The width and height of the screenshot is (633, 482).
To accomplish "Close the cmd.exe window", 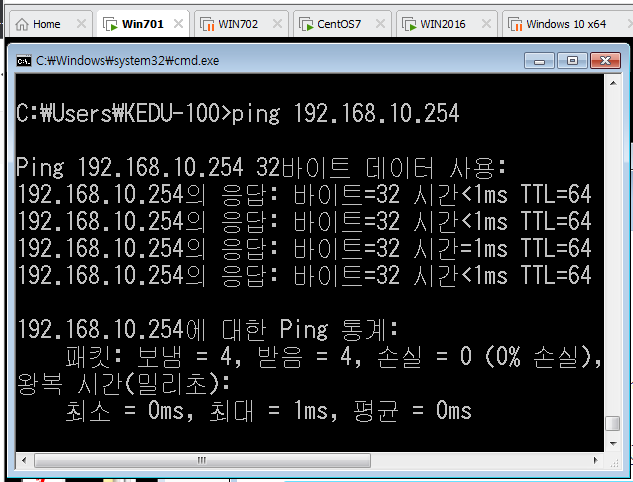I will tap(605, 61).
